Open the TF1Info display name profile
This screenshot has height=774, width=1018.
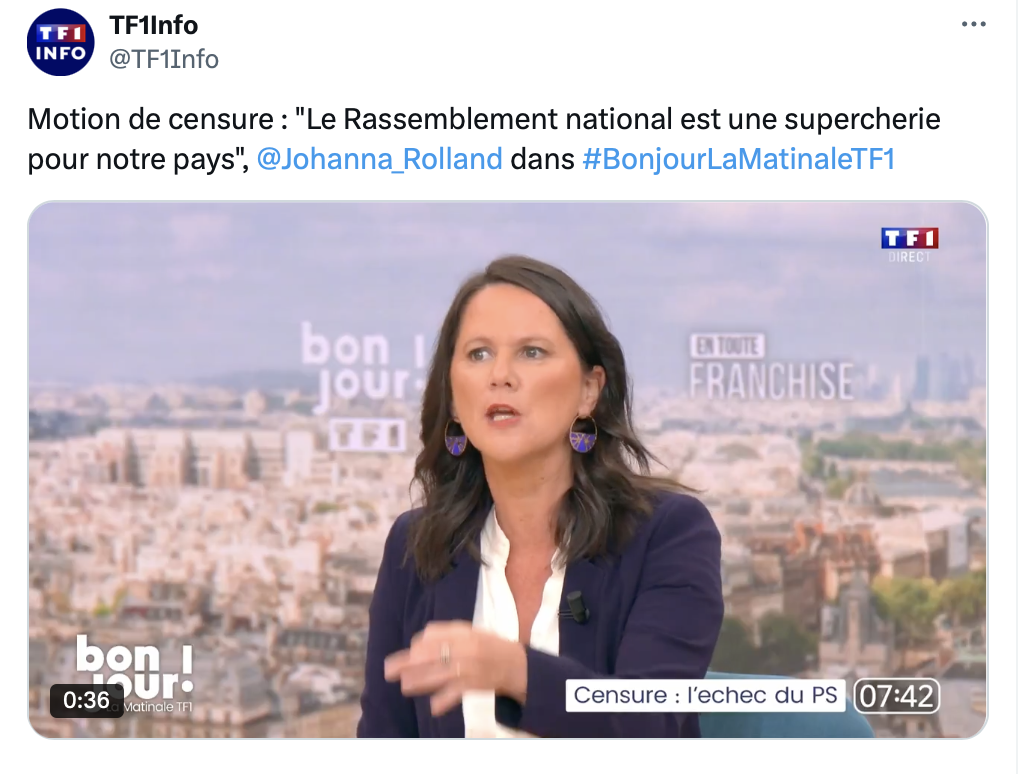point(154,25)
